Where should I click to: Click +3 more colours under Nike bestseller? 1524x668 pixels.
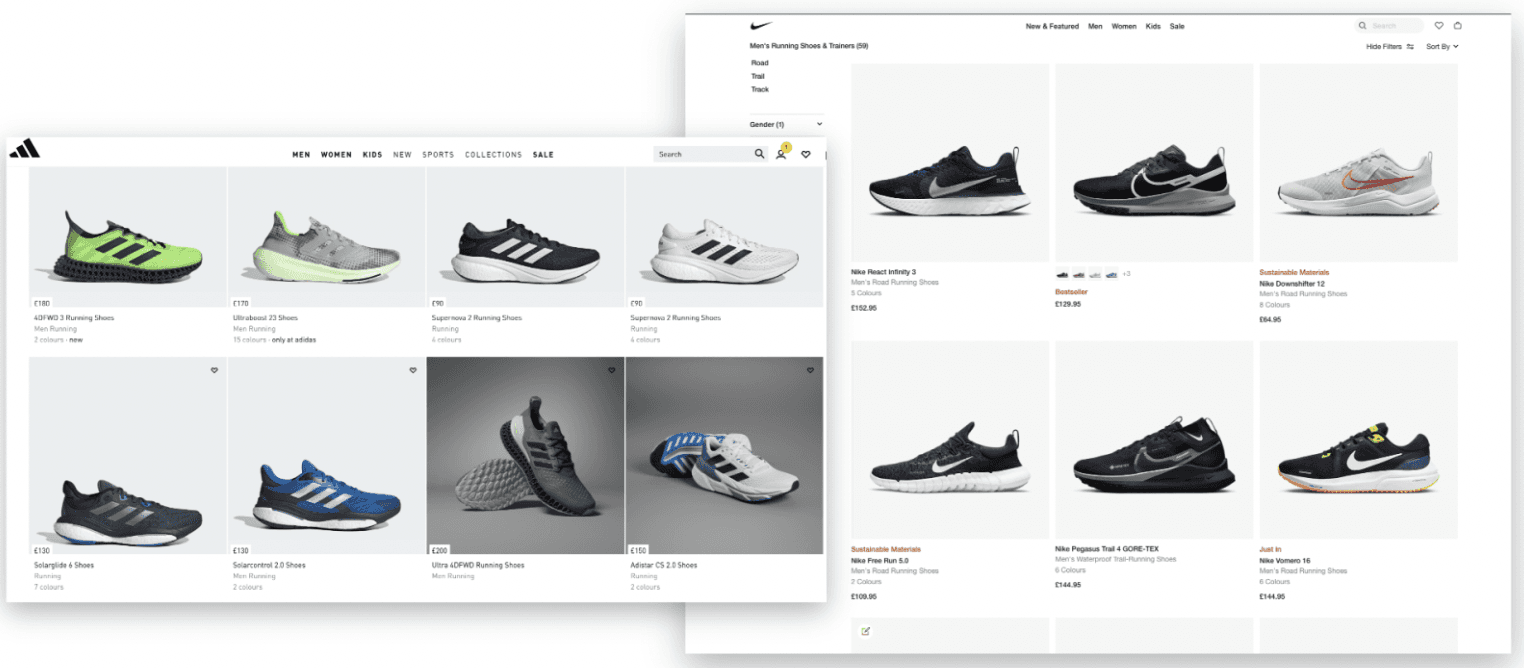click(1126, 274)
